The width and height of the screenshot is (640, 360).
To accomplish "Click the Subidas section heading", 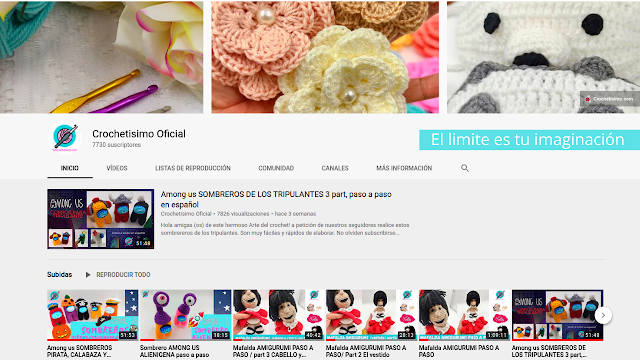I will click(x=60, y=275).
